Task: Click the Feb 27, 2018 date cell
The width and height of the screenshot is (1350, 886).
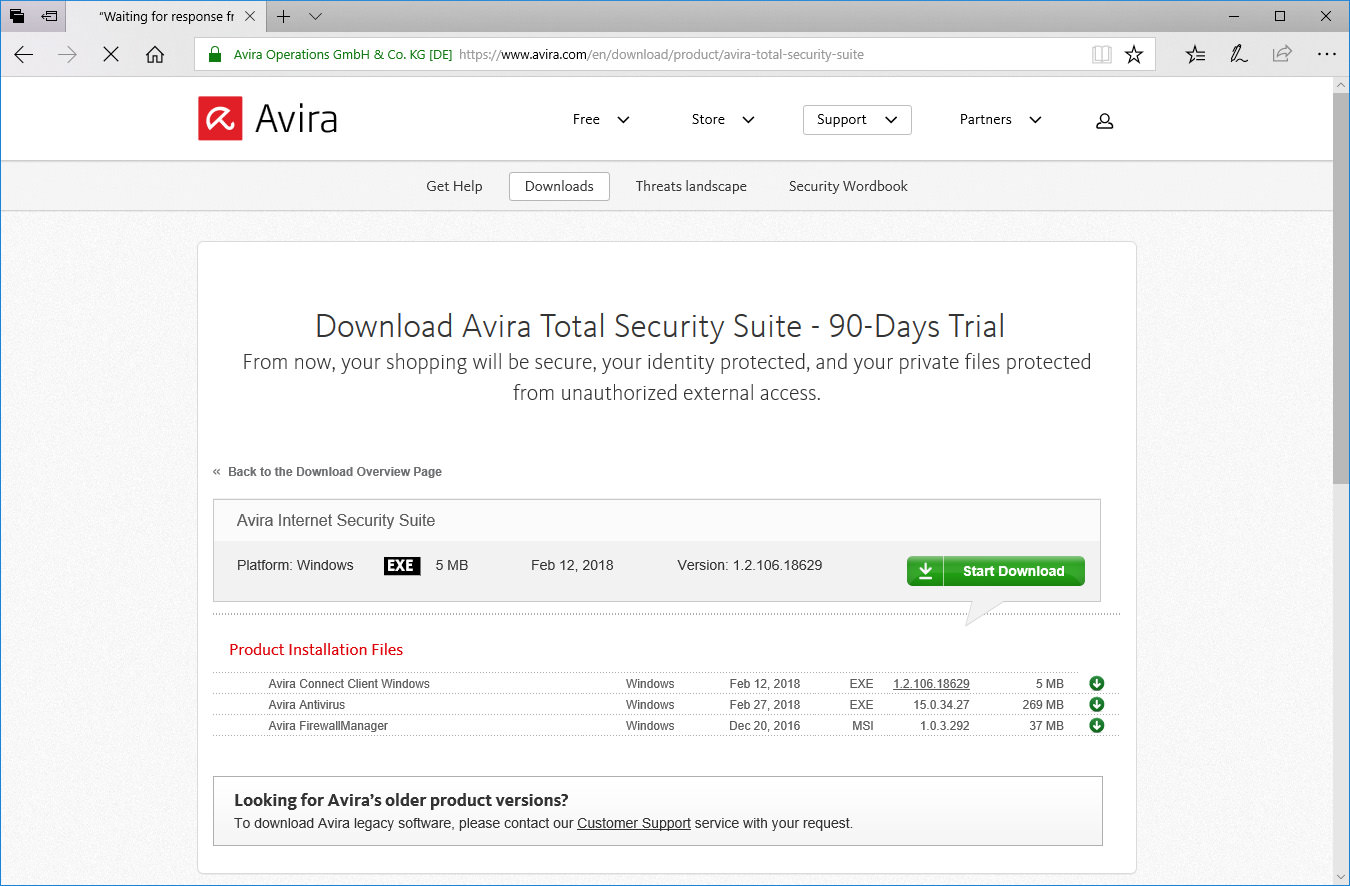Action: pos(765,705)
